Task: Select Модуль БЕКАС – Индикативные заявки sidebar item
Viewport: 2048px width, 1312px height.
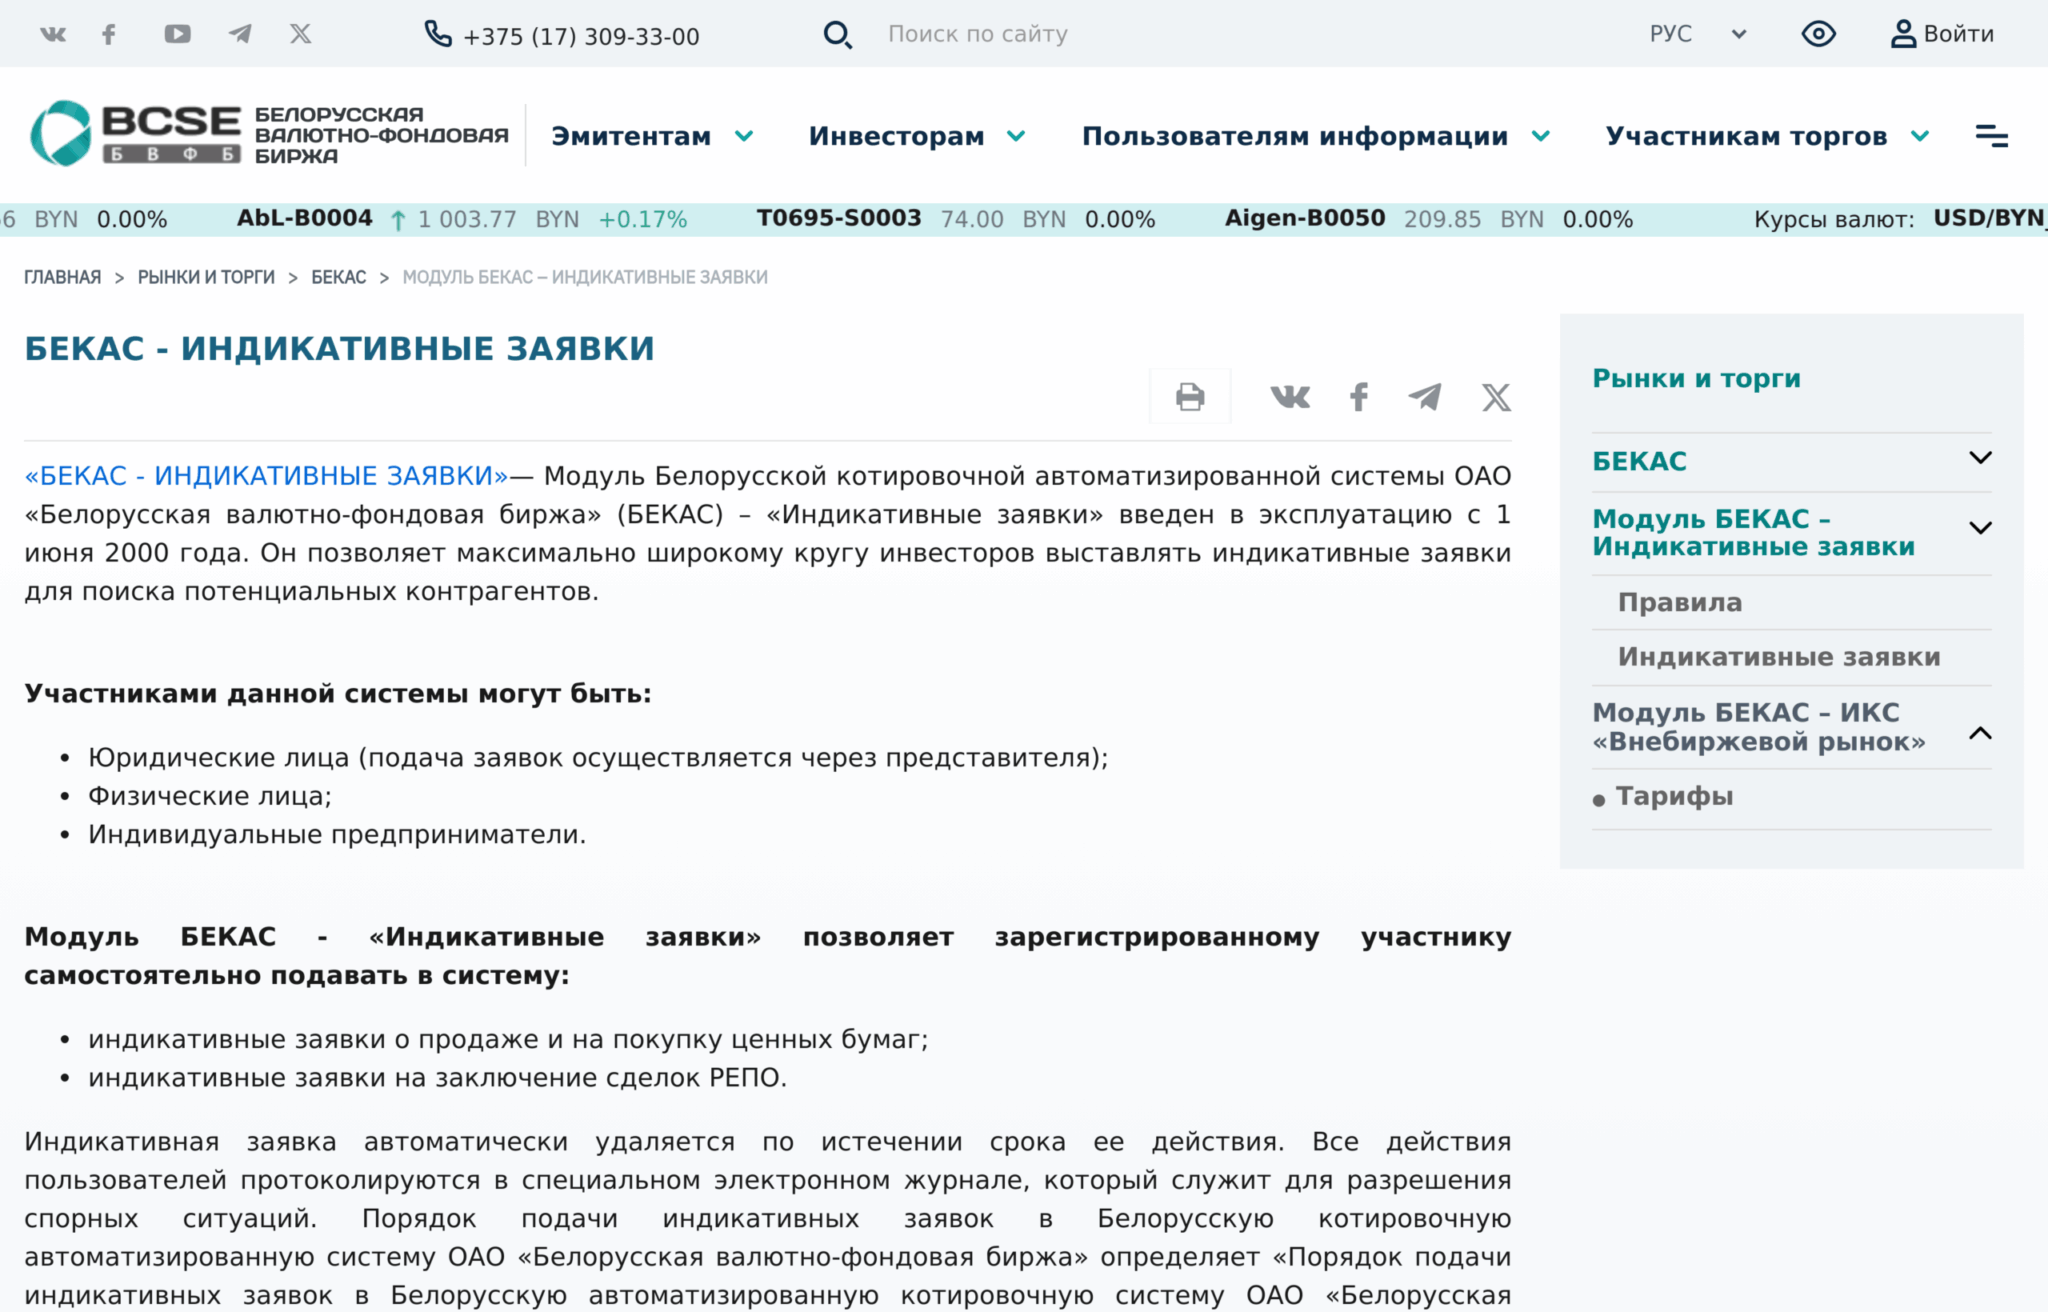Action: 1753,532
